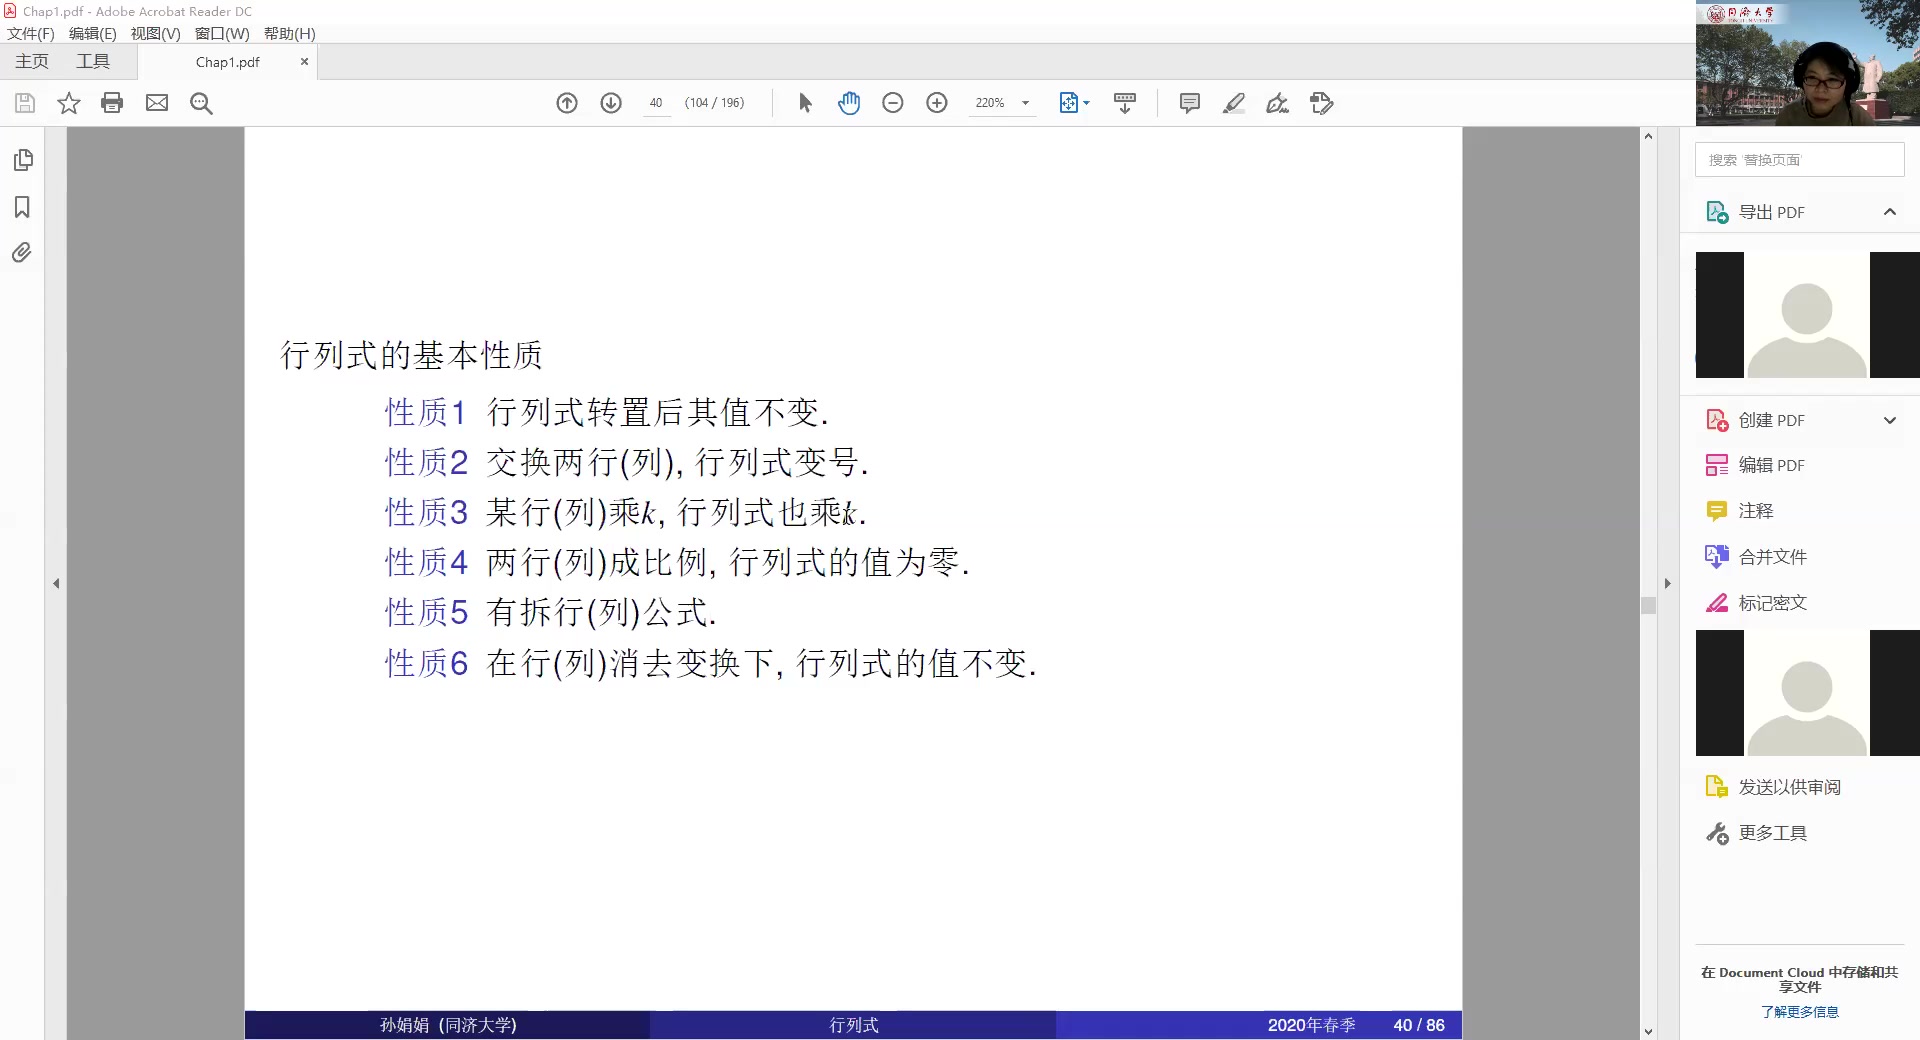The height and width of the screenshot is (1040, 1920).
Task: Click the 性质1 line text
Action: click(607, 412)
